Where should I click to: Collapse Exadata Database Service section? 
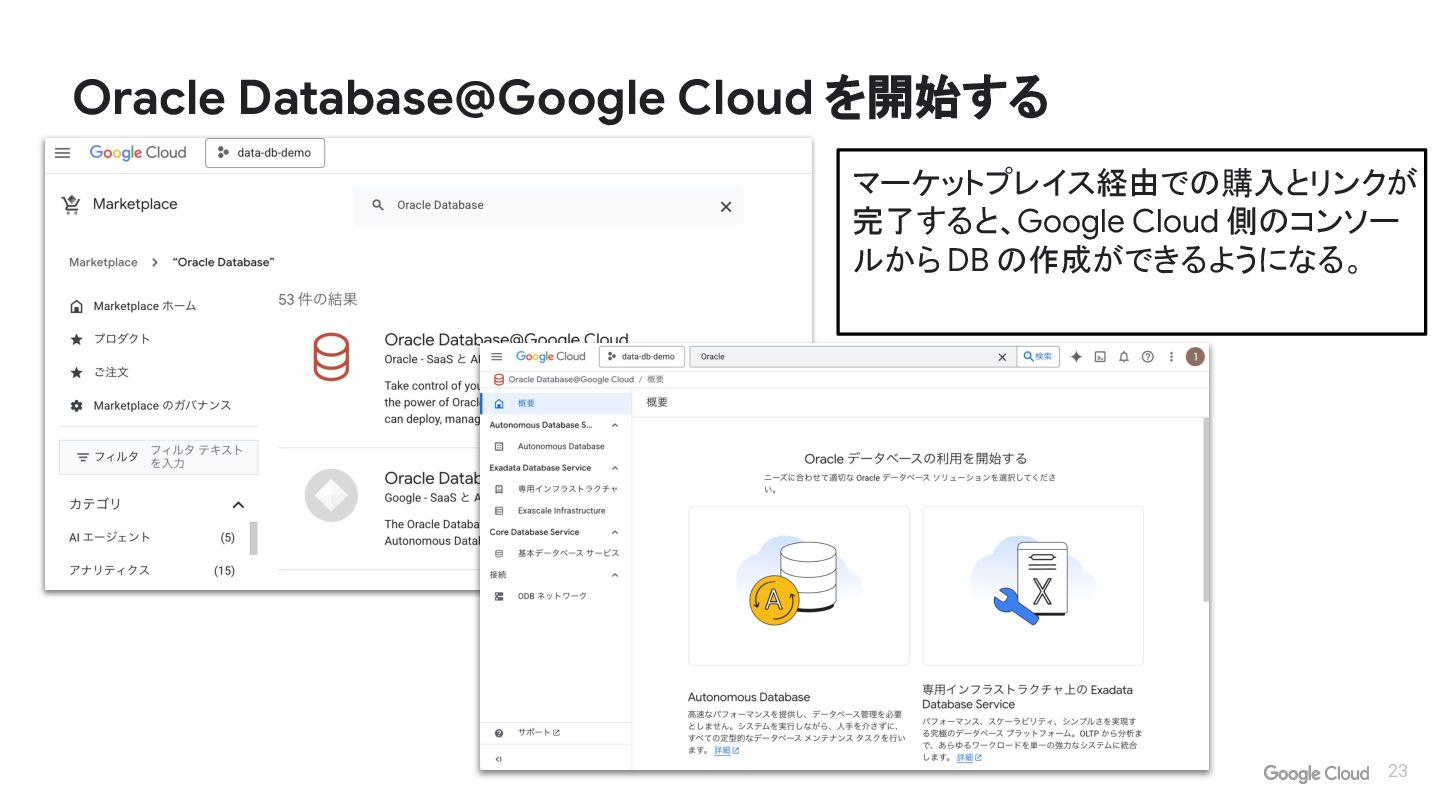point(614,468)
